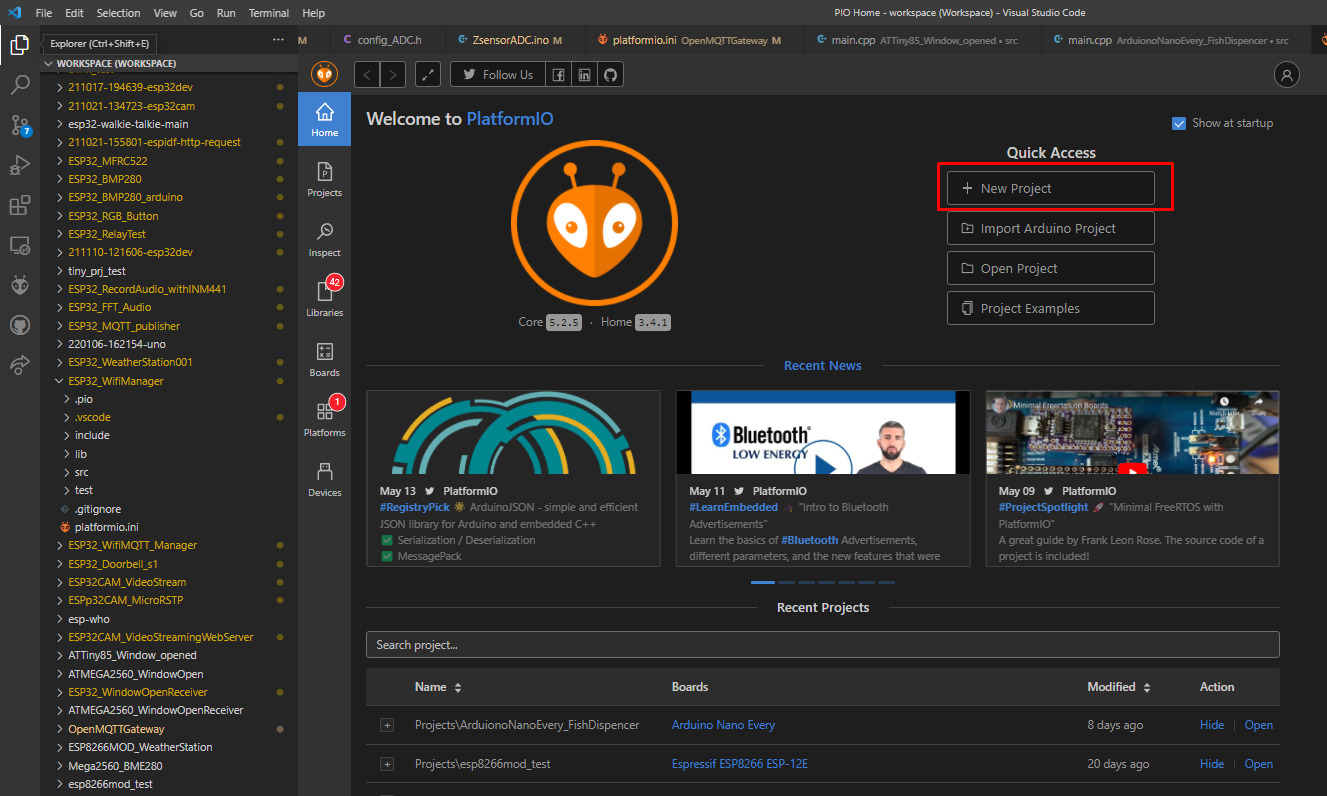The height and width of the screenshot is (796, 1327).
Task: Expand row Projects\ArduionoNanoEvery_FishDispencer with plus
Action: pos(387,725)
